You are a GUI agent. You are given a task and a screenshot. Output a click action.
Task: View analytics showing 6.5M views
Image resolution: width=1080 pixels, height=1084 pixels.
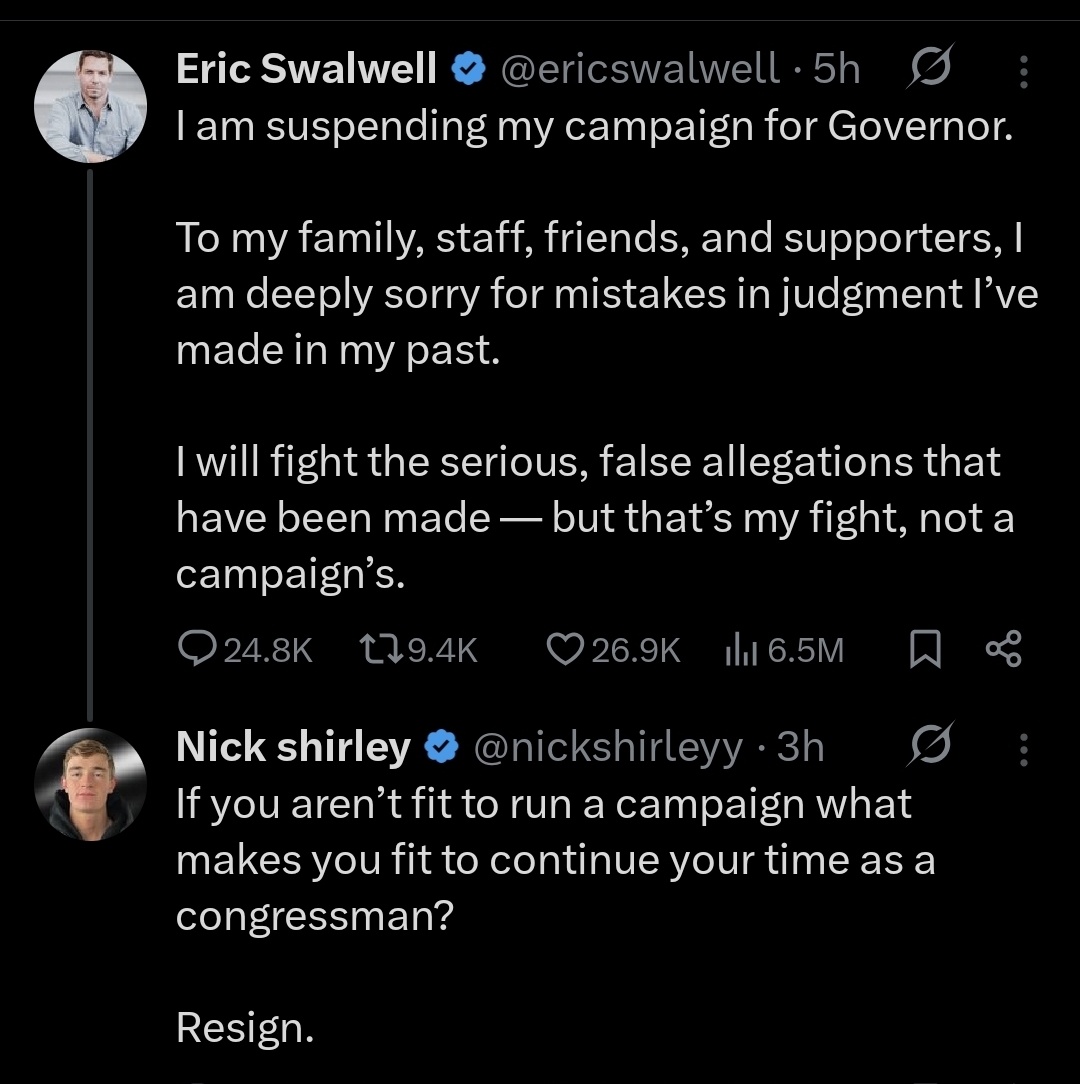coord(738,651)
